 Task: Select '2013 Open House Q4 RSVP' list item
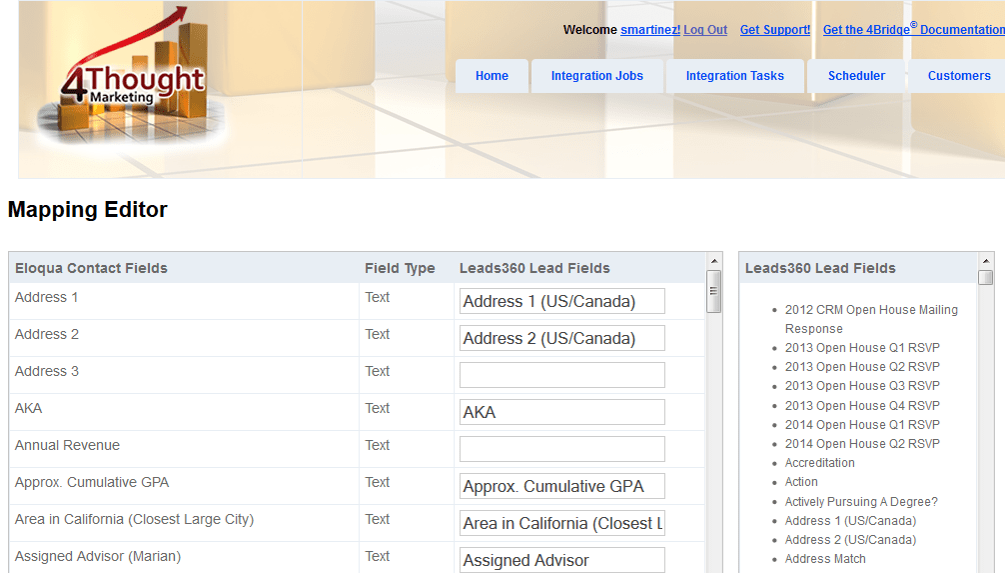tap(862, 406)
